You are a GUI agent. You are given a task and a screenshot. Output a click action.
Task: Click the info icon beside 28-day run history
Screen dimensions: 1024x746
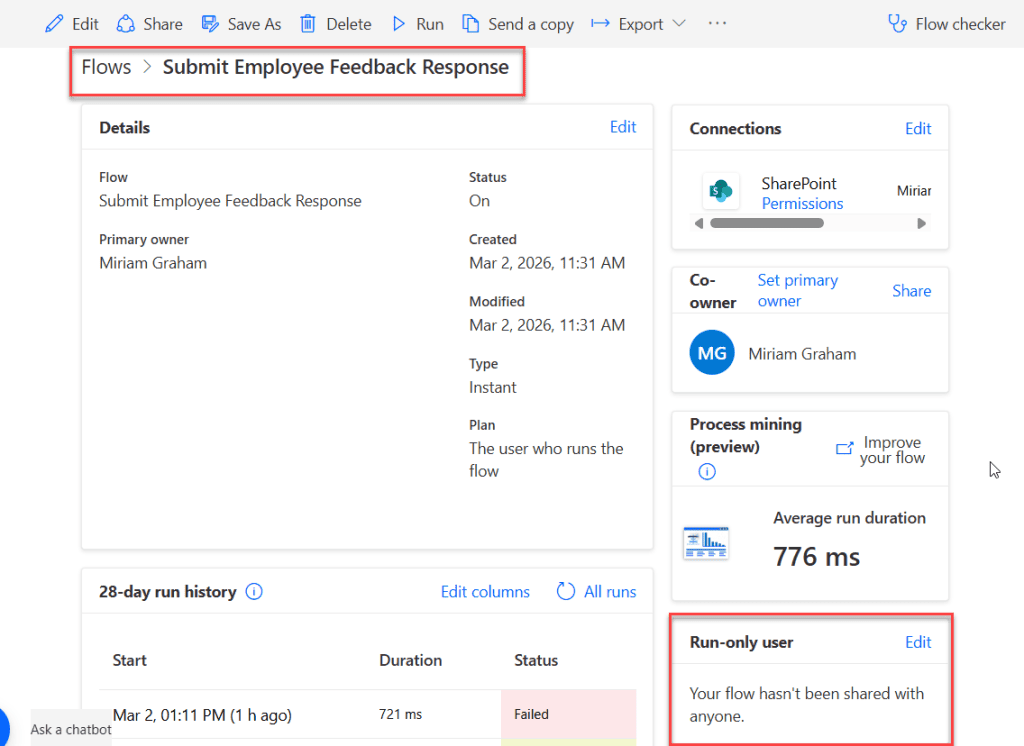tap(254, 591)
